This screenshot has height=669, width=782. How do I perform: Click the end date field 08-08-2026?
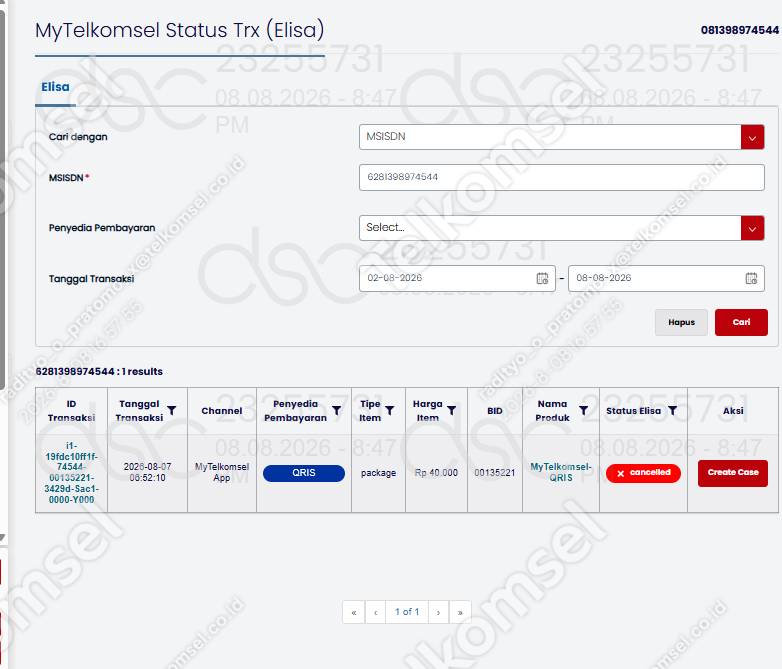(666, 278)
